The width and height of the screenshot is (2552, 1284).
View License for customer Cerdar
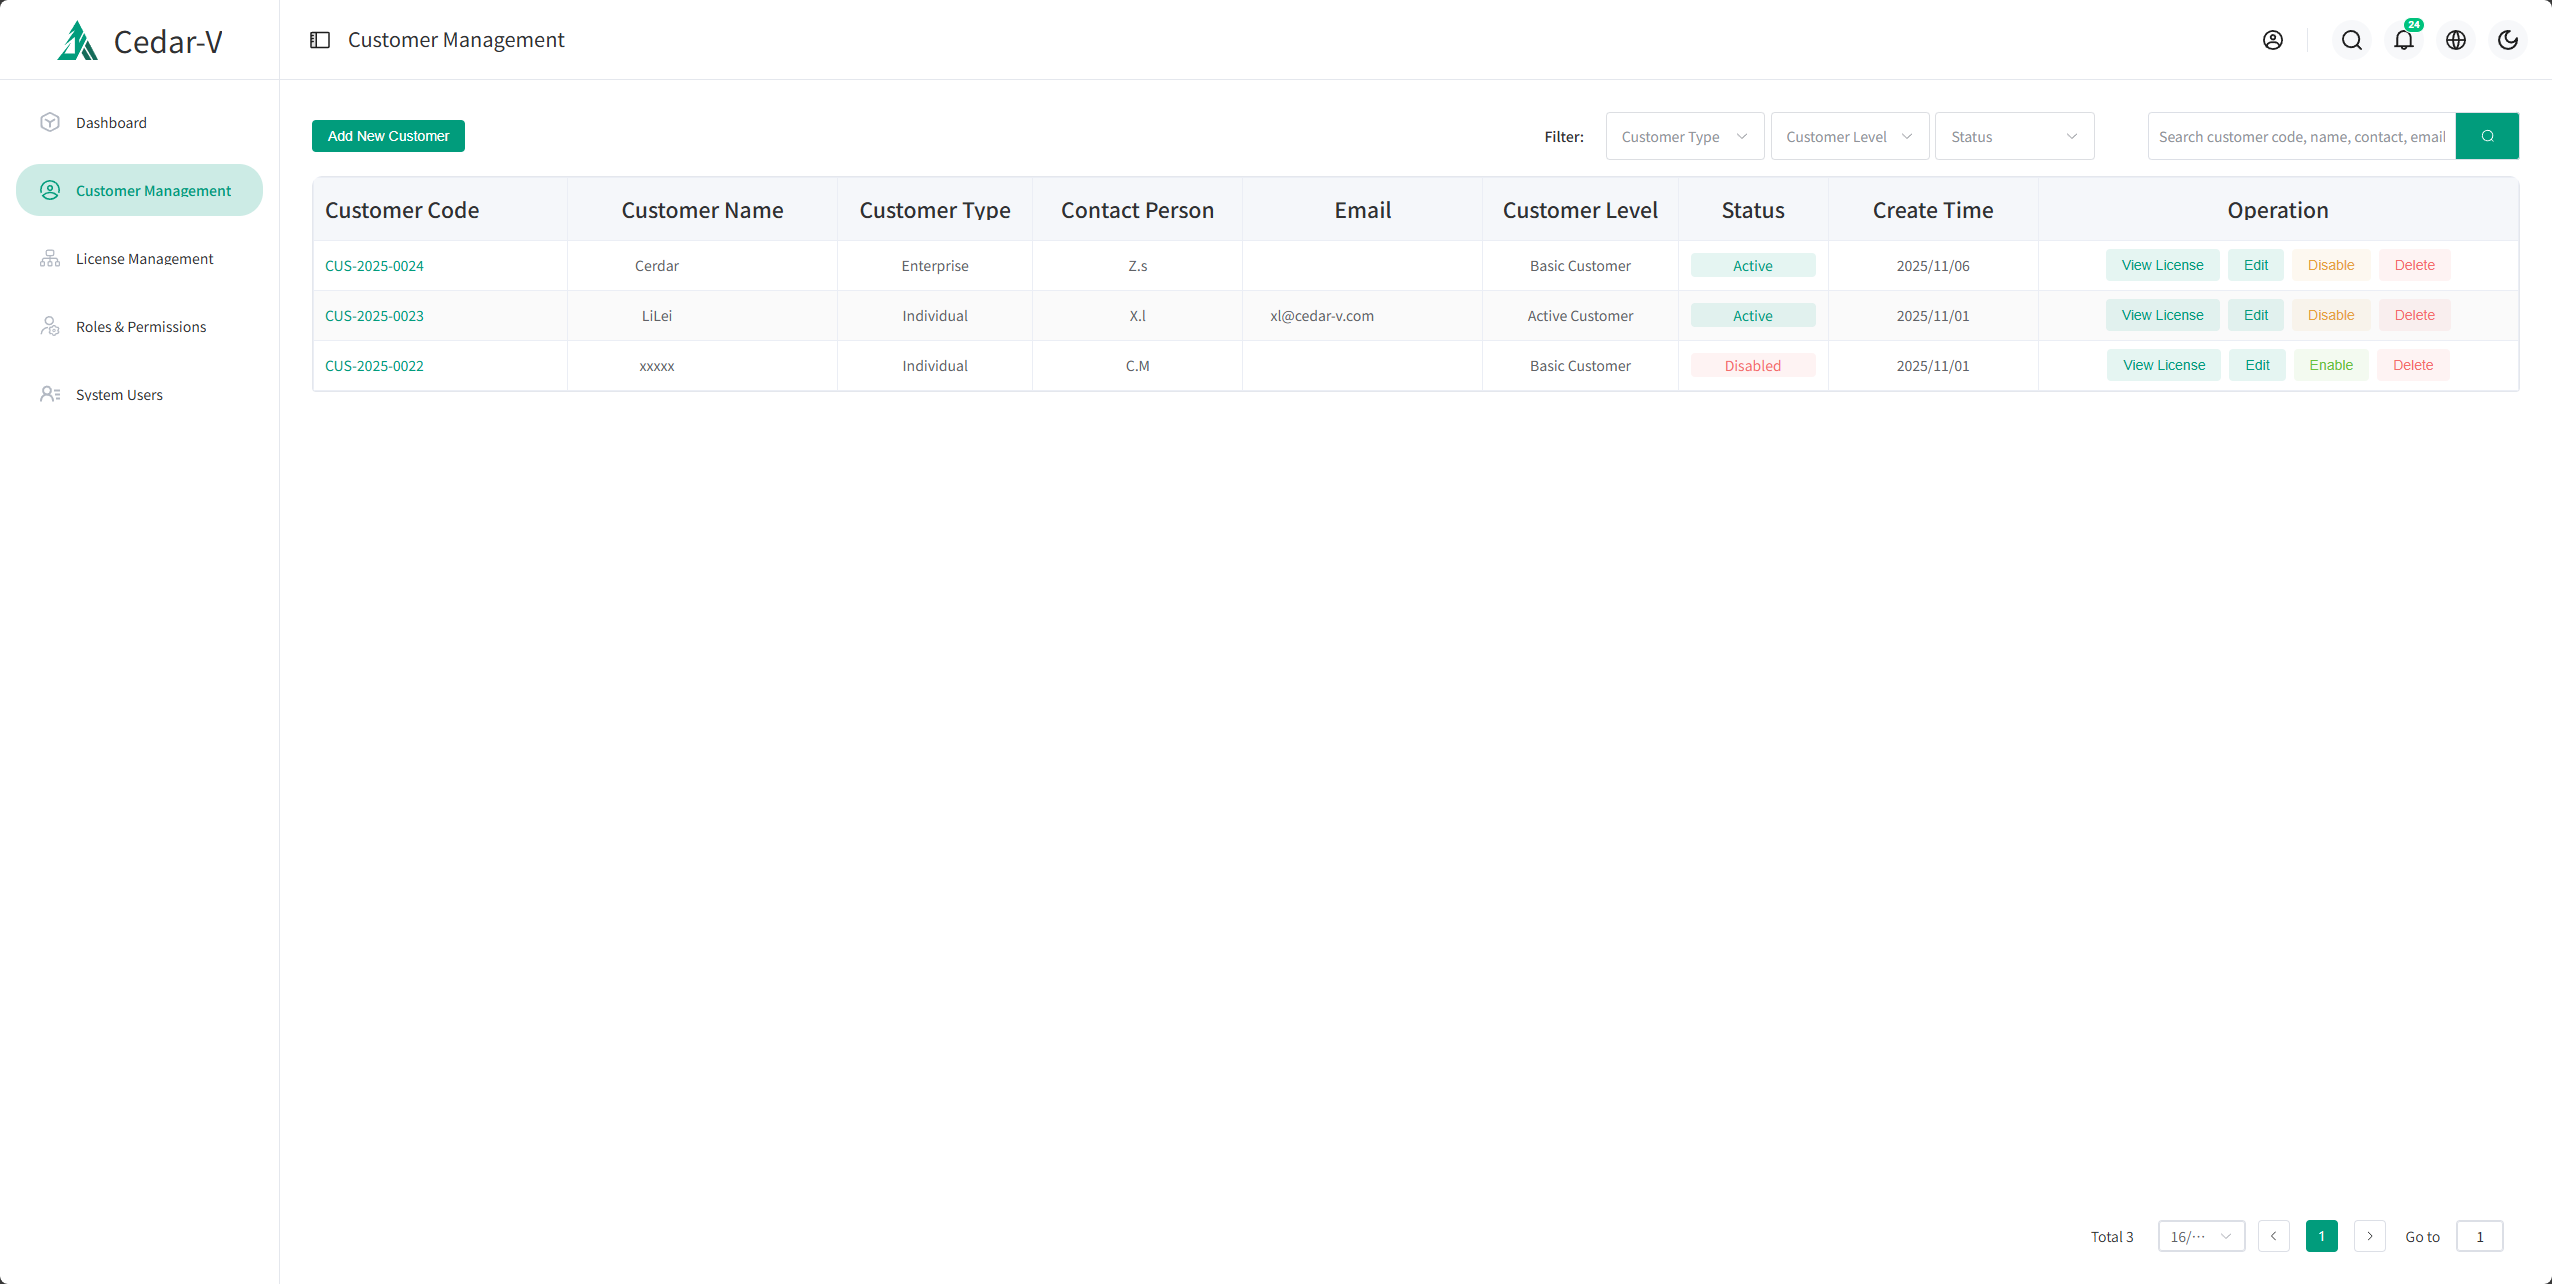[x=2162, y=264]
